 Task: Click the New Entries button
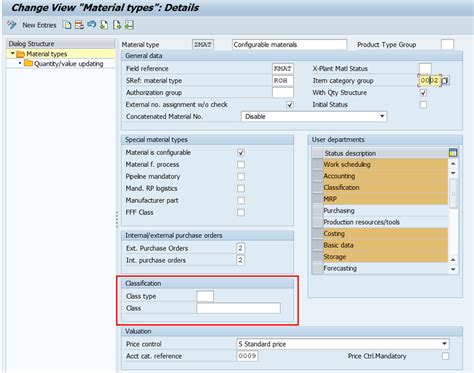point(39,25)
